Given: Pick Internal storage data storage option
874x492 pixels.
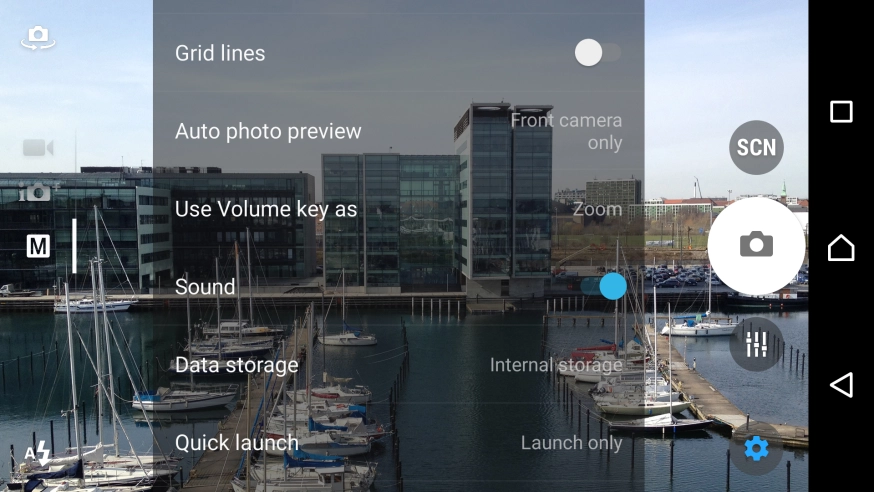Looking at the screenshot, I should click(x=556, y=365).
